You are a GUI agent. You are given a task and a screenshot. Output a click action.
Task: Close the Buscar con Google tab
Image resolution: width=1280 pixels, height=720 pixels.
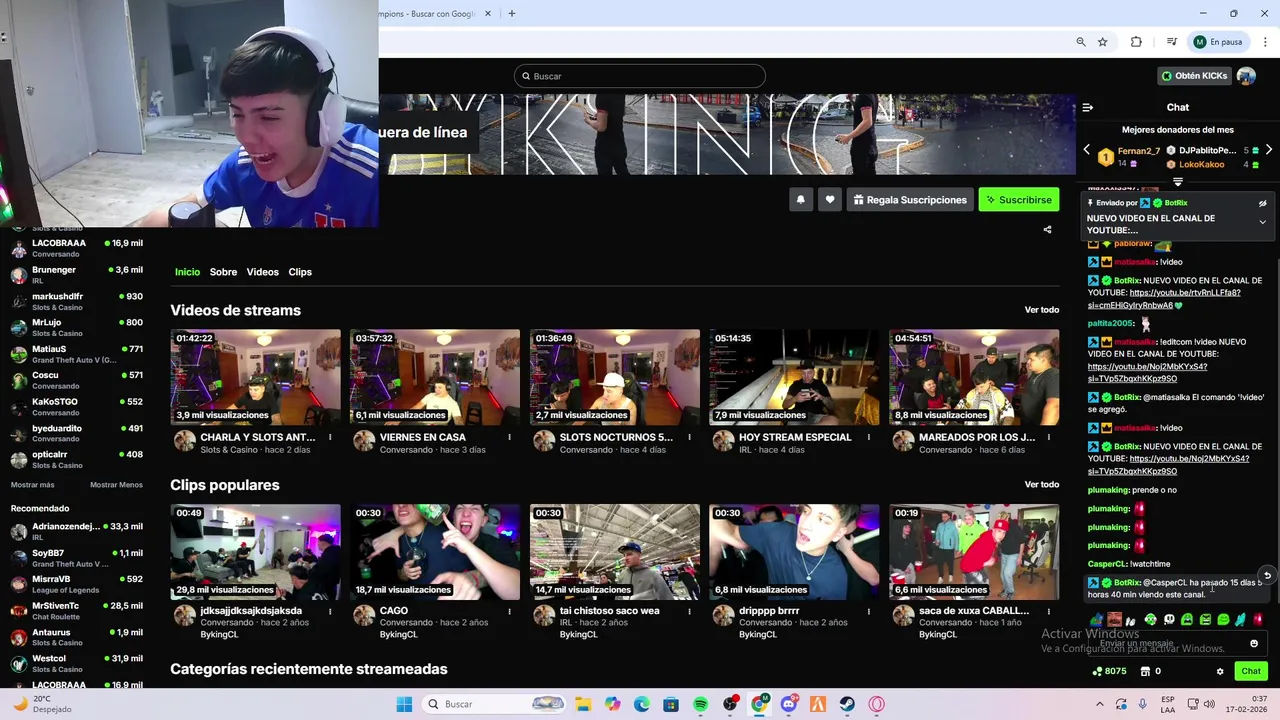pyautogui.click(x=488, y=13)
